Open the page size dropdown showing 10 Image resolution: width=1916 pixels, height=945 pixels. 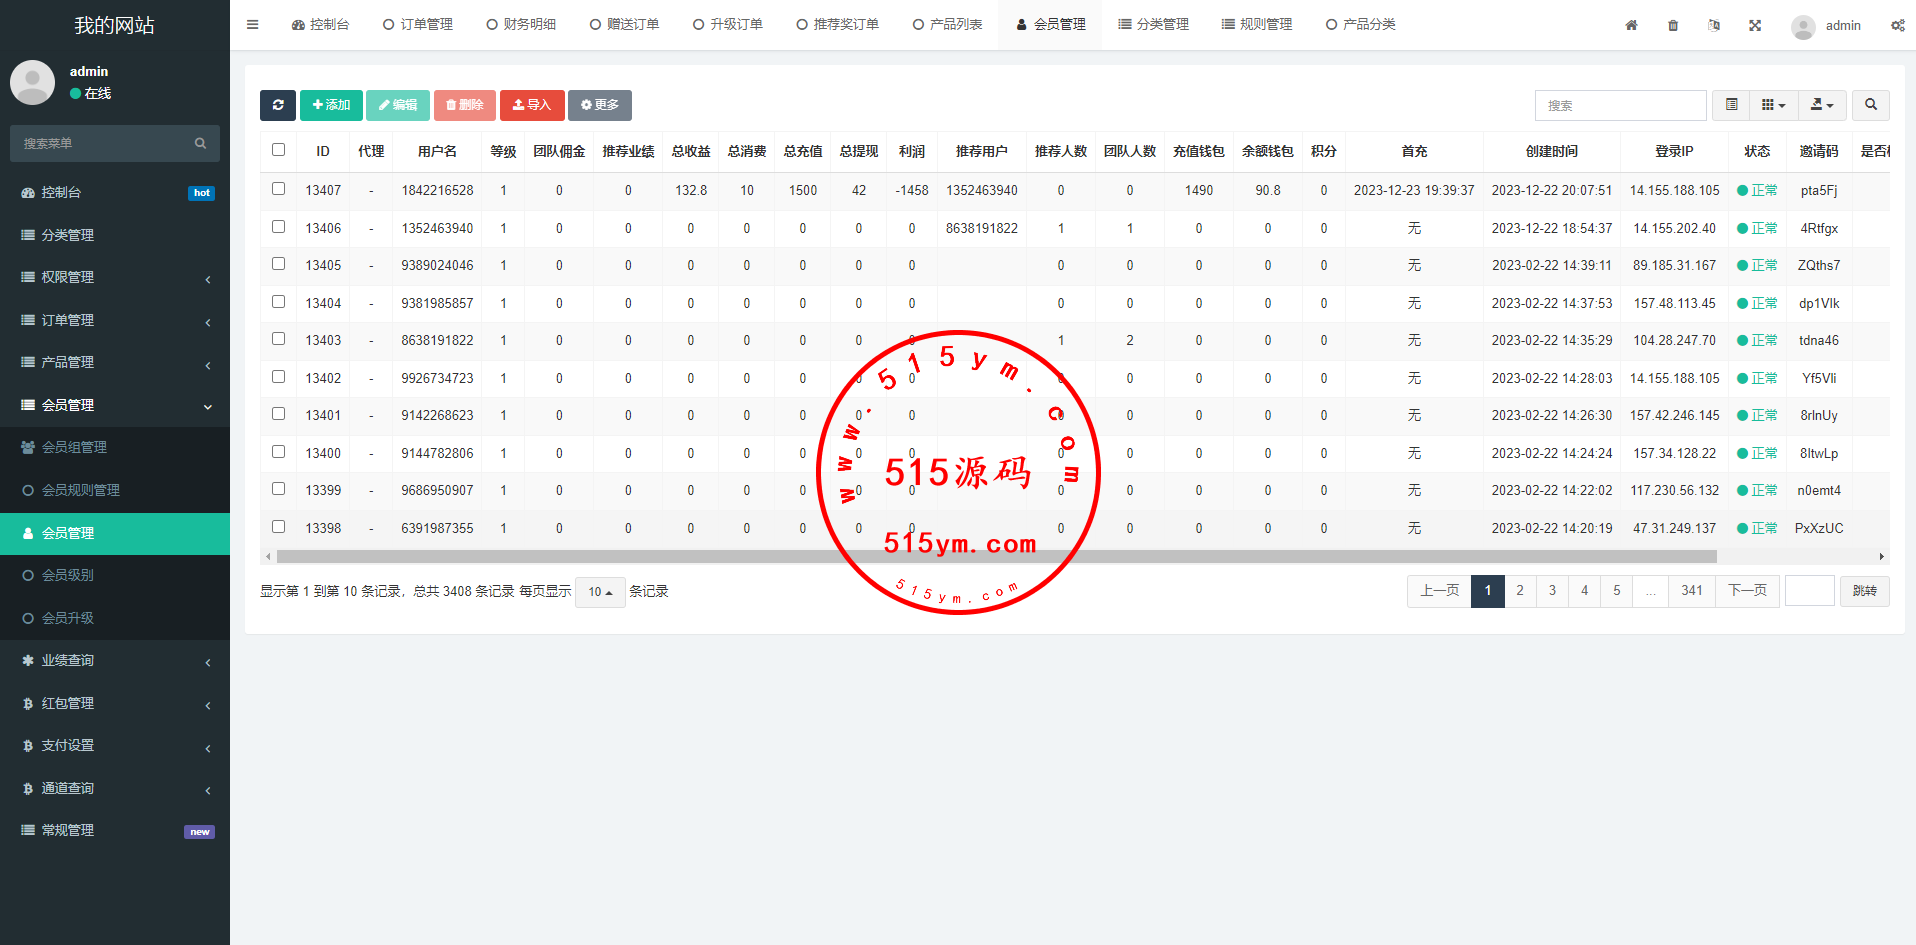tap(600, 592)
